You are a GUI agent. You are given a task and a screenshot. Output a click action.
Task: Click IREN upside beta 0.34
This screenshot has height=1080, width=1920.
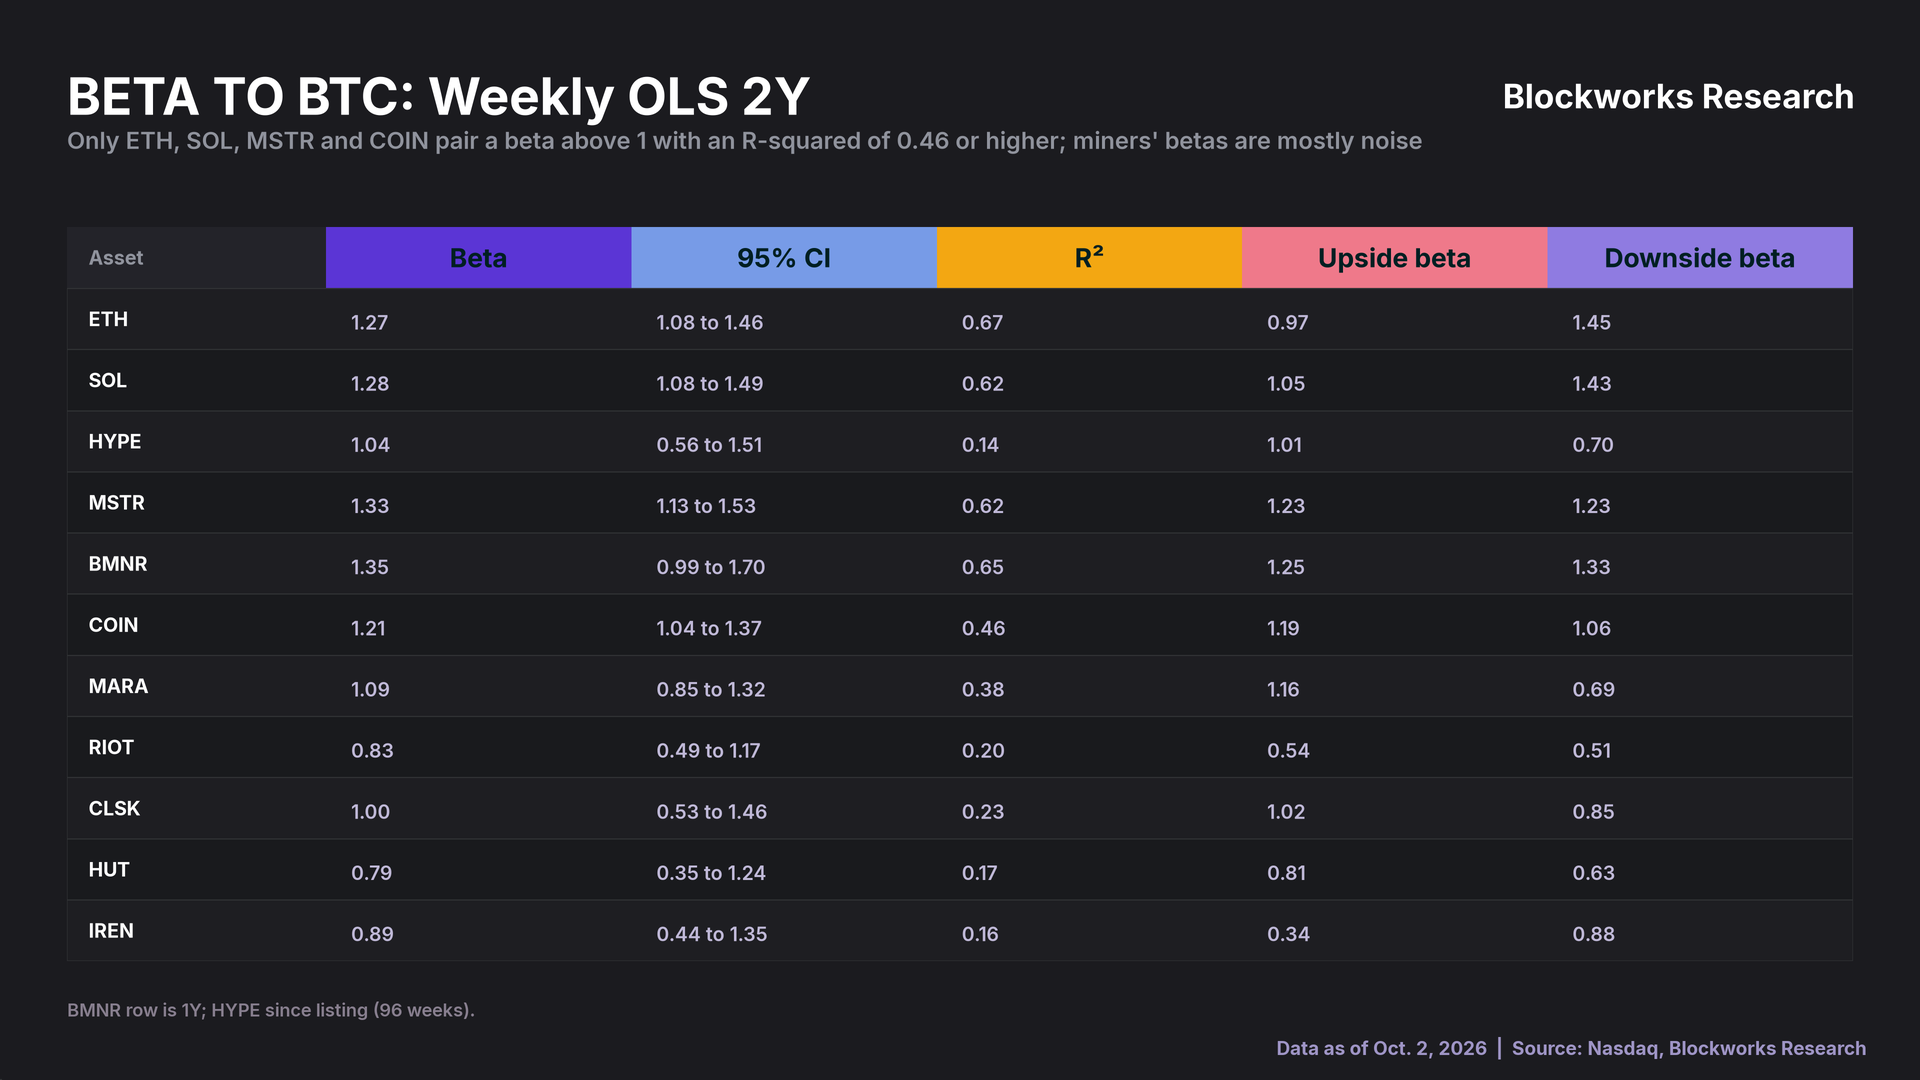1288,933
